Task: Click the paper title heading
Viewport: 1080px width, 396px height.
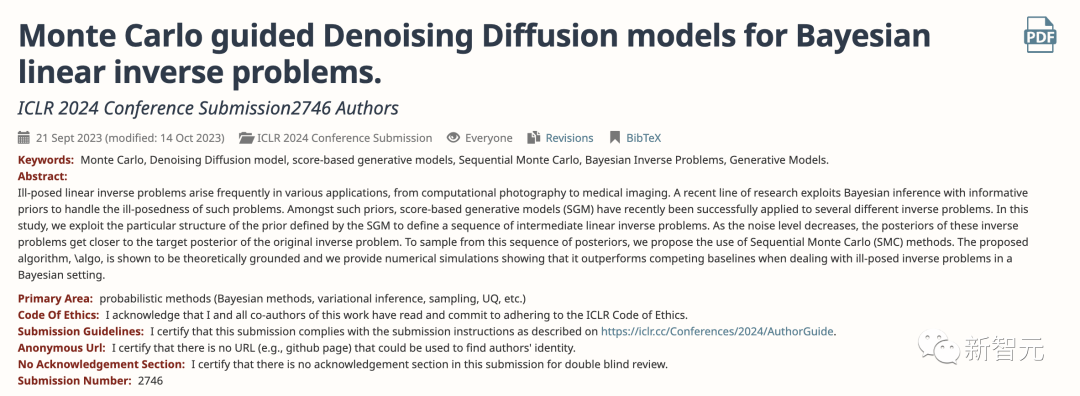Action: coord(475,53)
